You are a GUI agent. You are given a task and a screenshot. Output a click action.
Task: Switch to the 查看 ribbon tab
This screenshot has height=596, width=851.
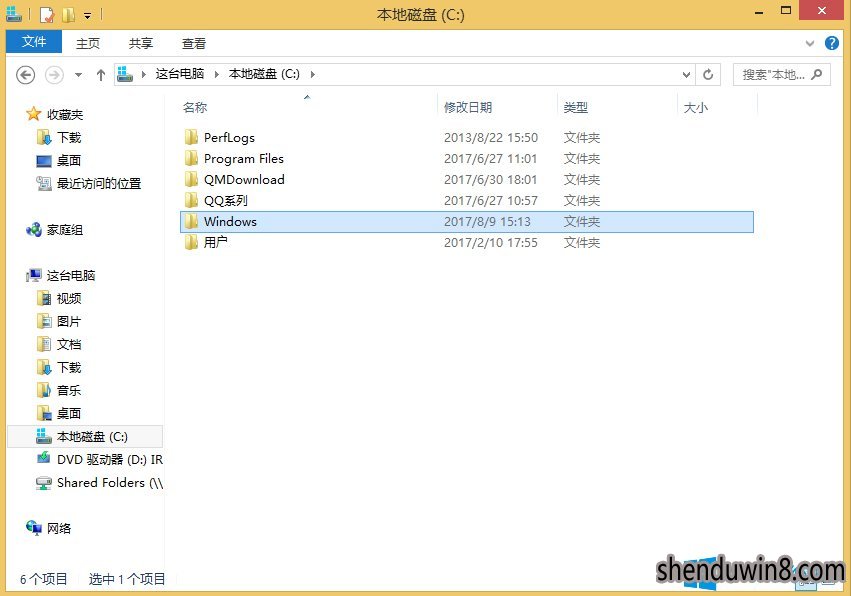[x=194, y=43]
